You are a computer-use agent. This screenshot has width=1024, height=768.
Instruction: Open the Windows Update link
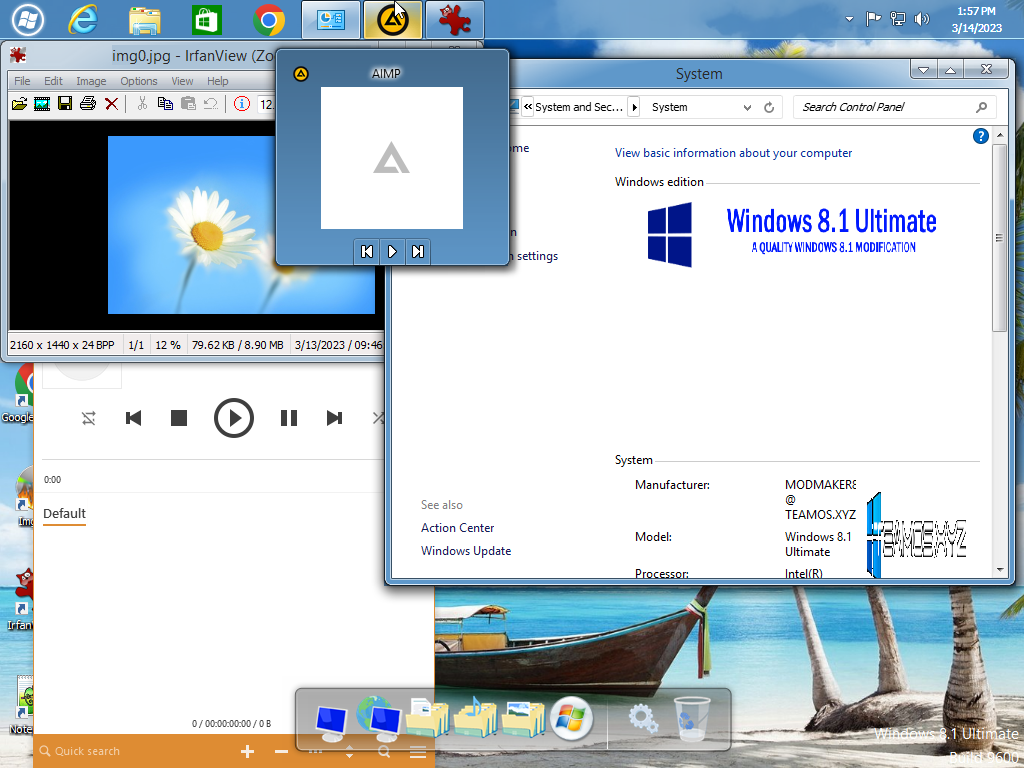pos(466,551)
